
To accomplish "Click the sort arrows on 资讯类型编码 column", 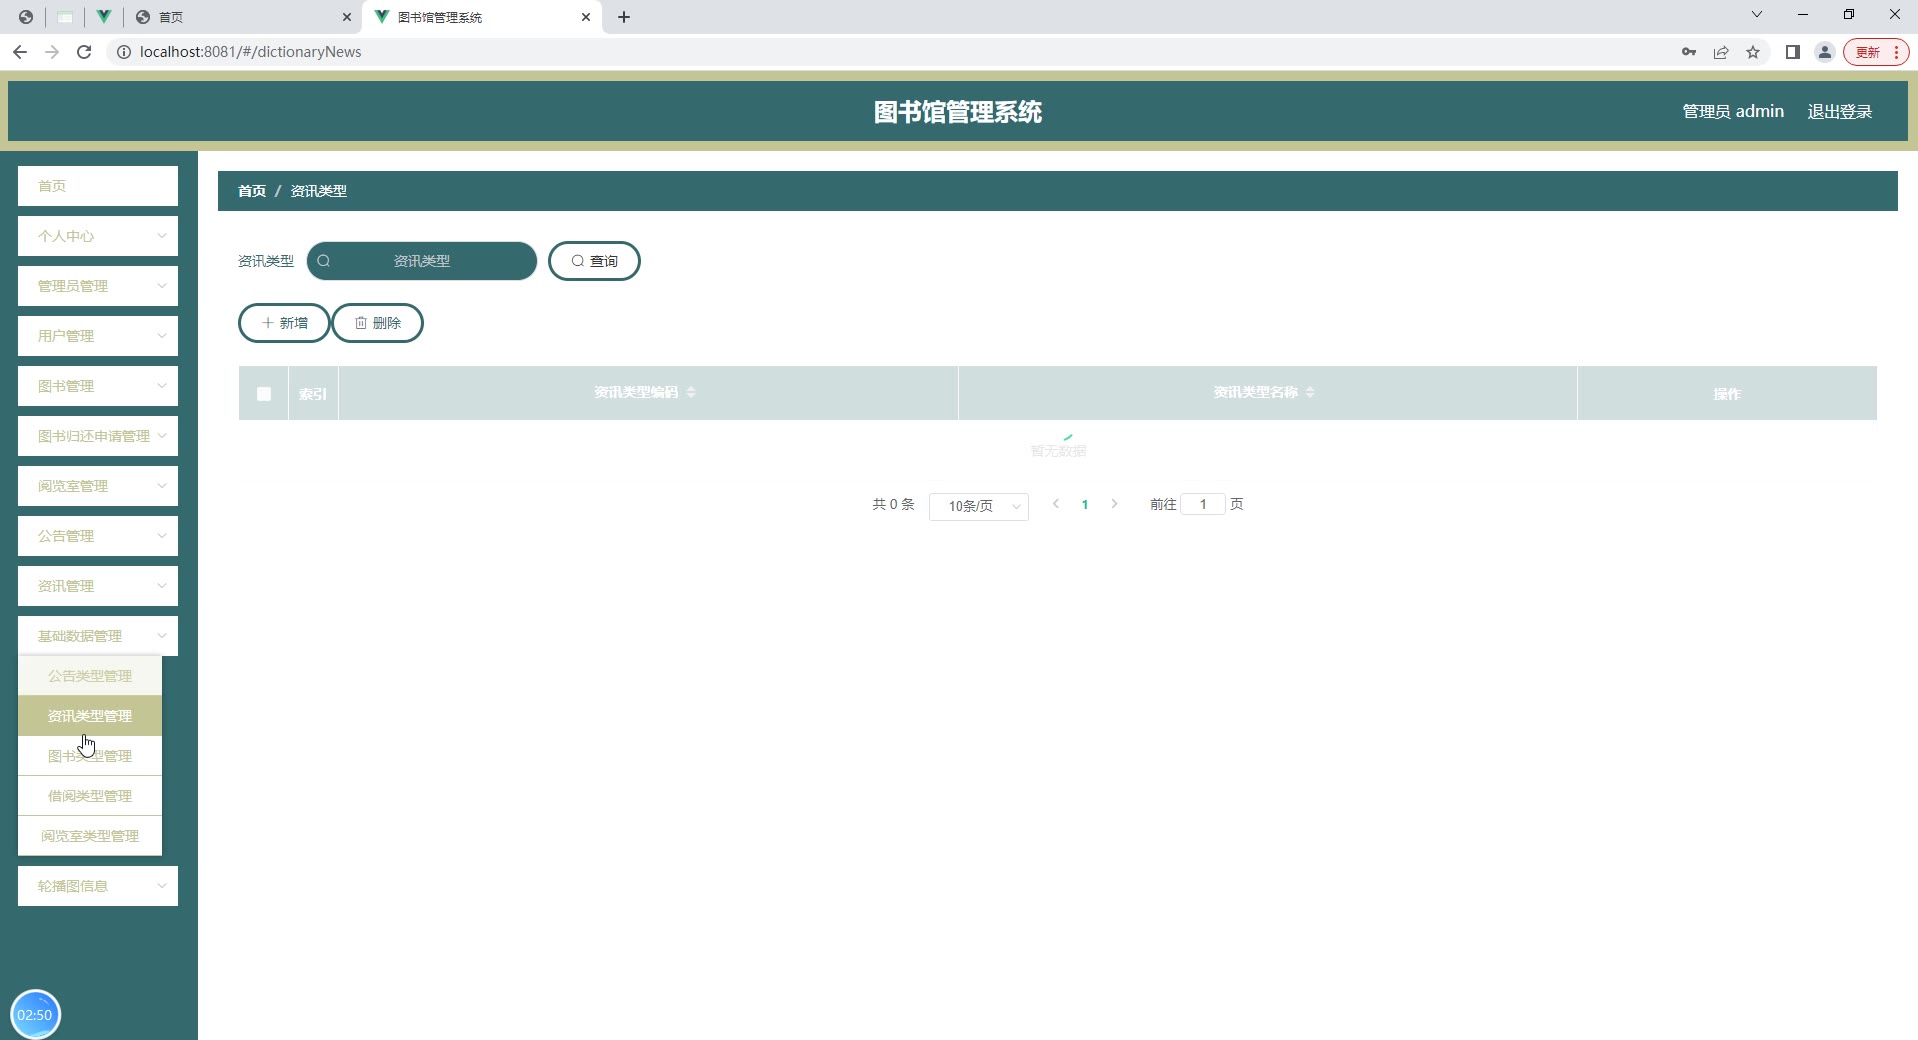I will click(691, 392).
